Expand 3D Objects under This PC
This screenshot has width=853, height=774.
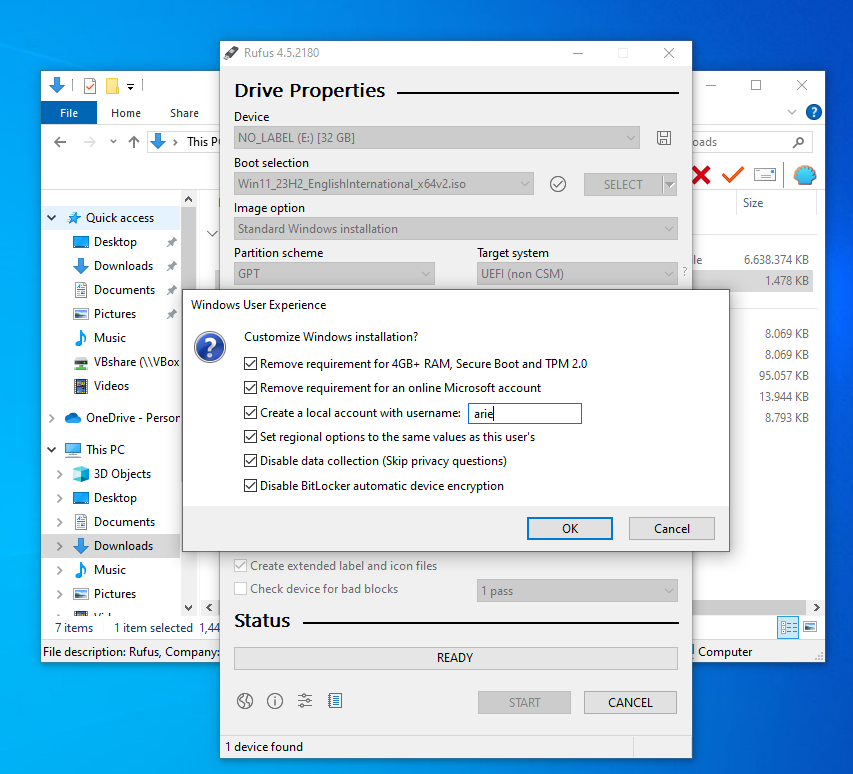59,474
